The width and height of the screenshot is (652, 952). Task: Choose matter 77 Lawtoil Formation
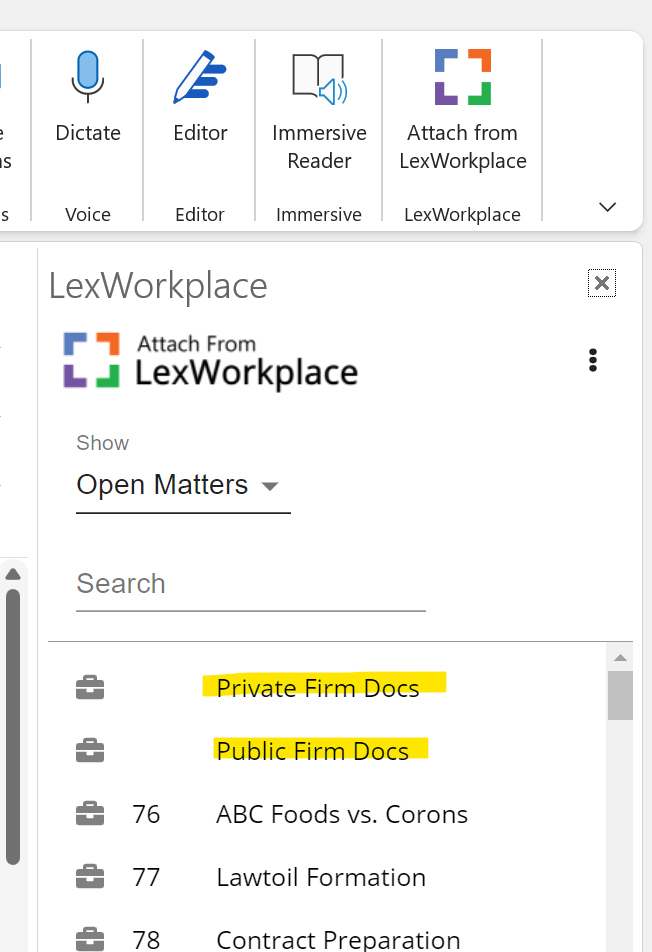pyautogui.click(x=320, y=877)
